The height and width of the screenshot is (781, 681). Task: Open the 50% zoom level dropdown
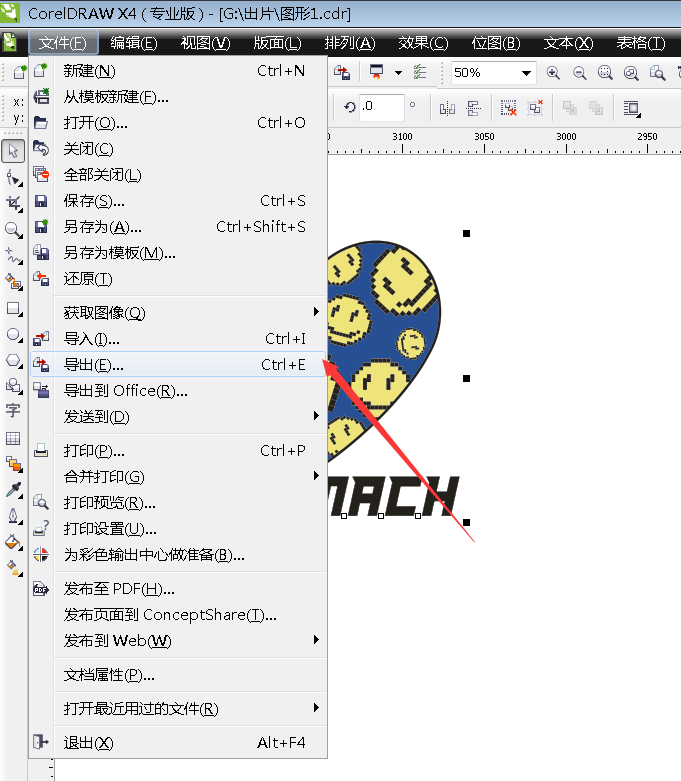526,73
